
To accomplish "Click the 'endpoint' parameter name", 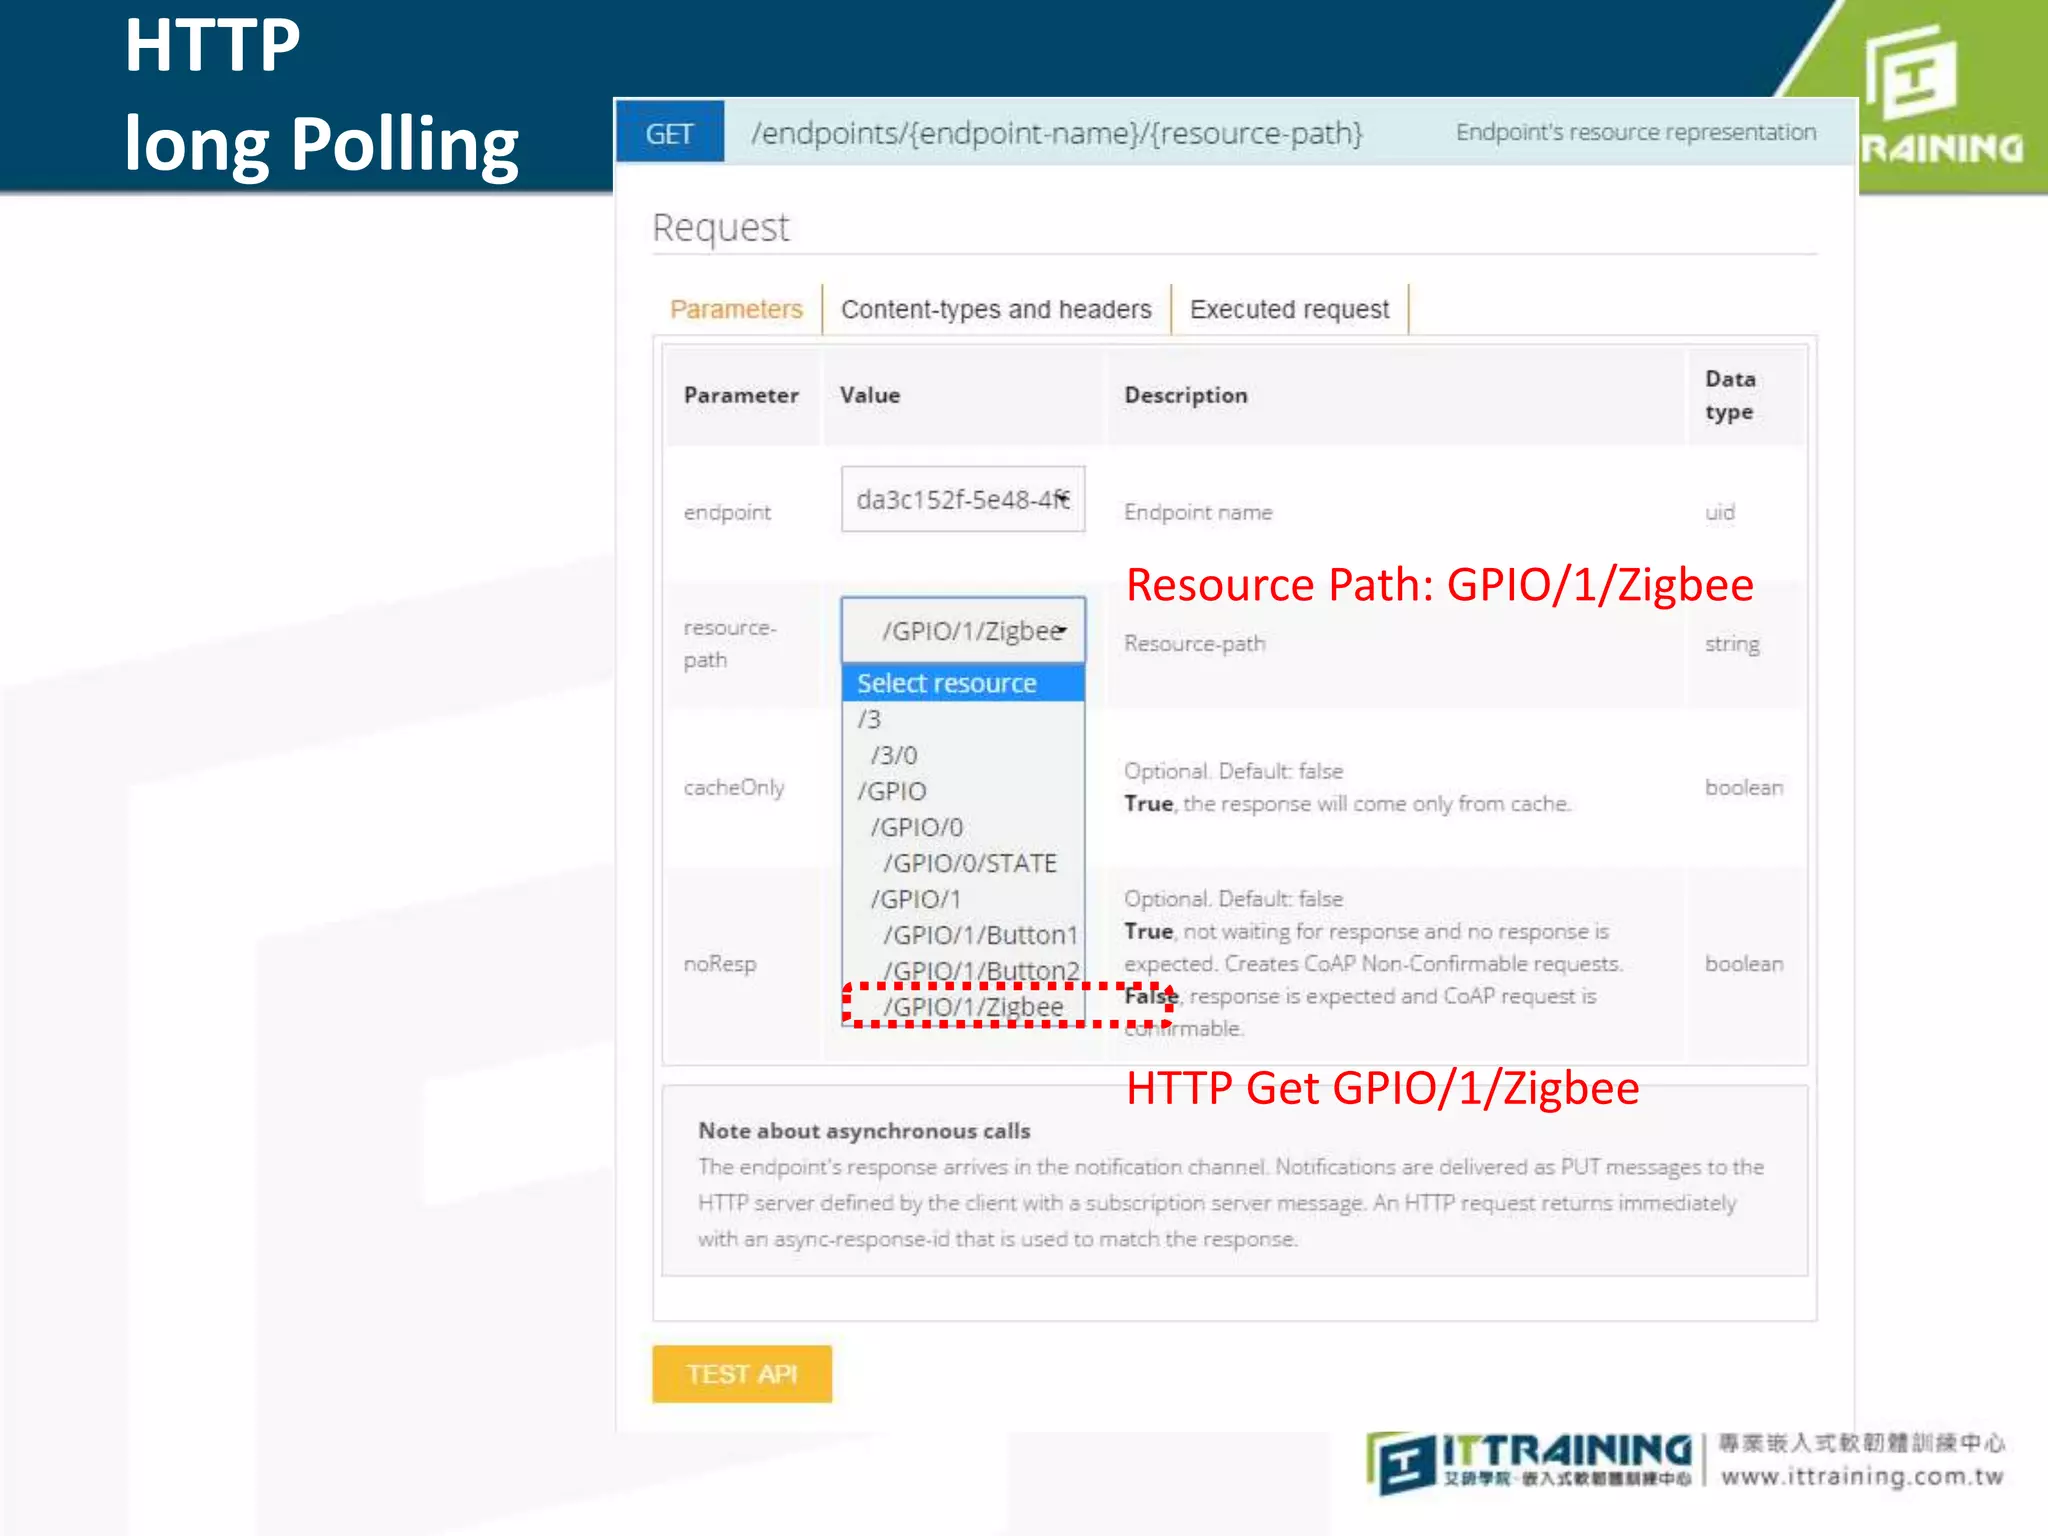I will (727, 512).
